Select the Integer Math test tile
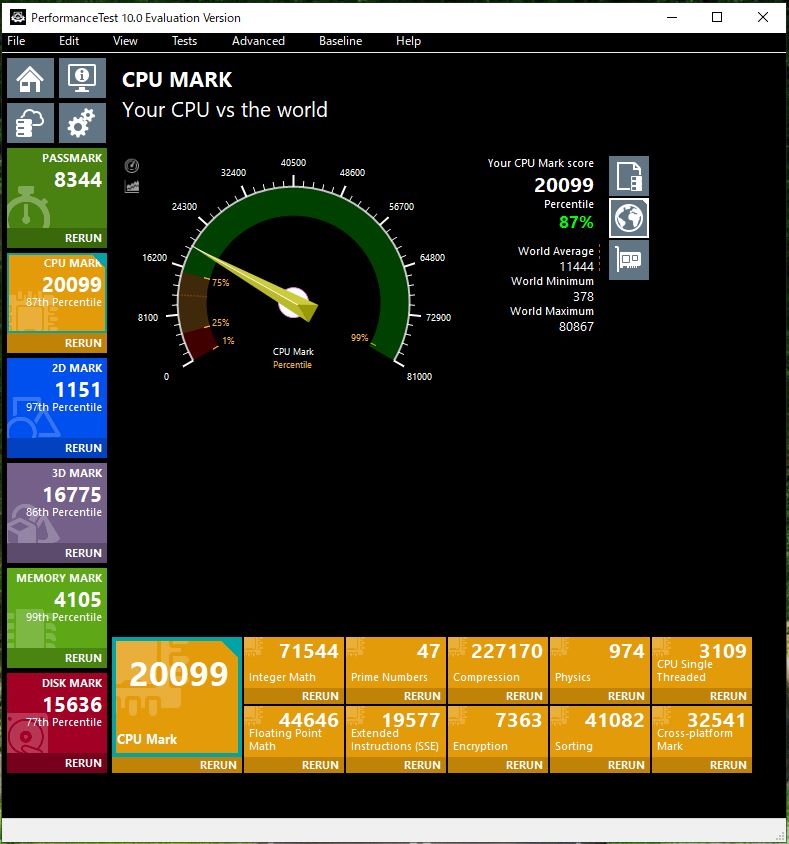789x844 pixels. (293, 663)
